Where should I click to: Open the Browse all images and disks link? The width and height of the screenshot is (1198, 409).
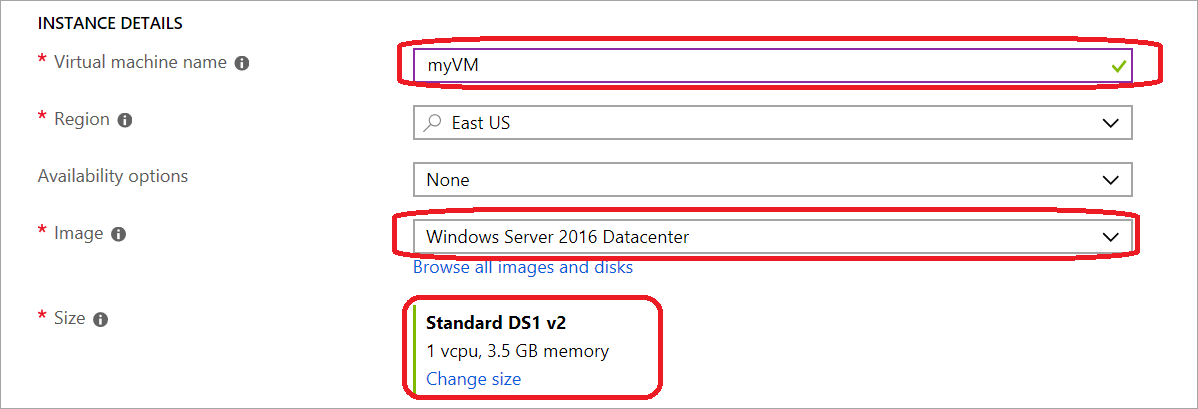tap(523, 268)
